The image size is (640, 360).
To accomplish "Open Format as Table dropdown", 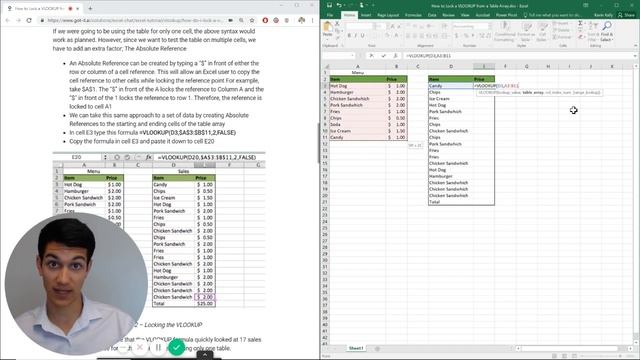I will pyautogui.click(x=526, y=31).
